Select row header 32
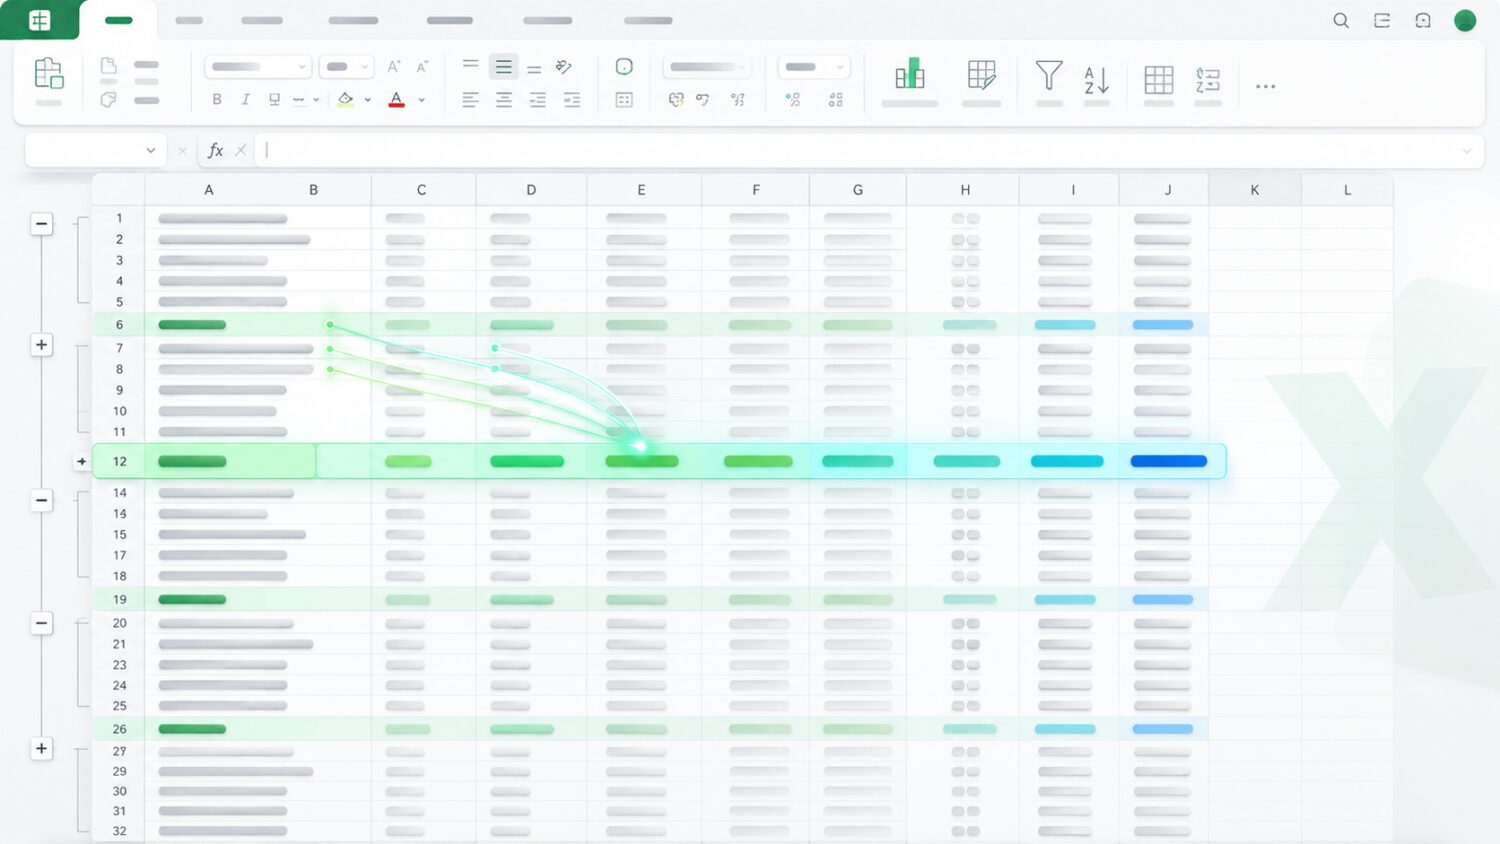The image size is (1500, 844). 119,831
